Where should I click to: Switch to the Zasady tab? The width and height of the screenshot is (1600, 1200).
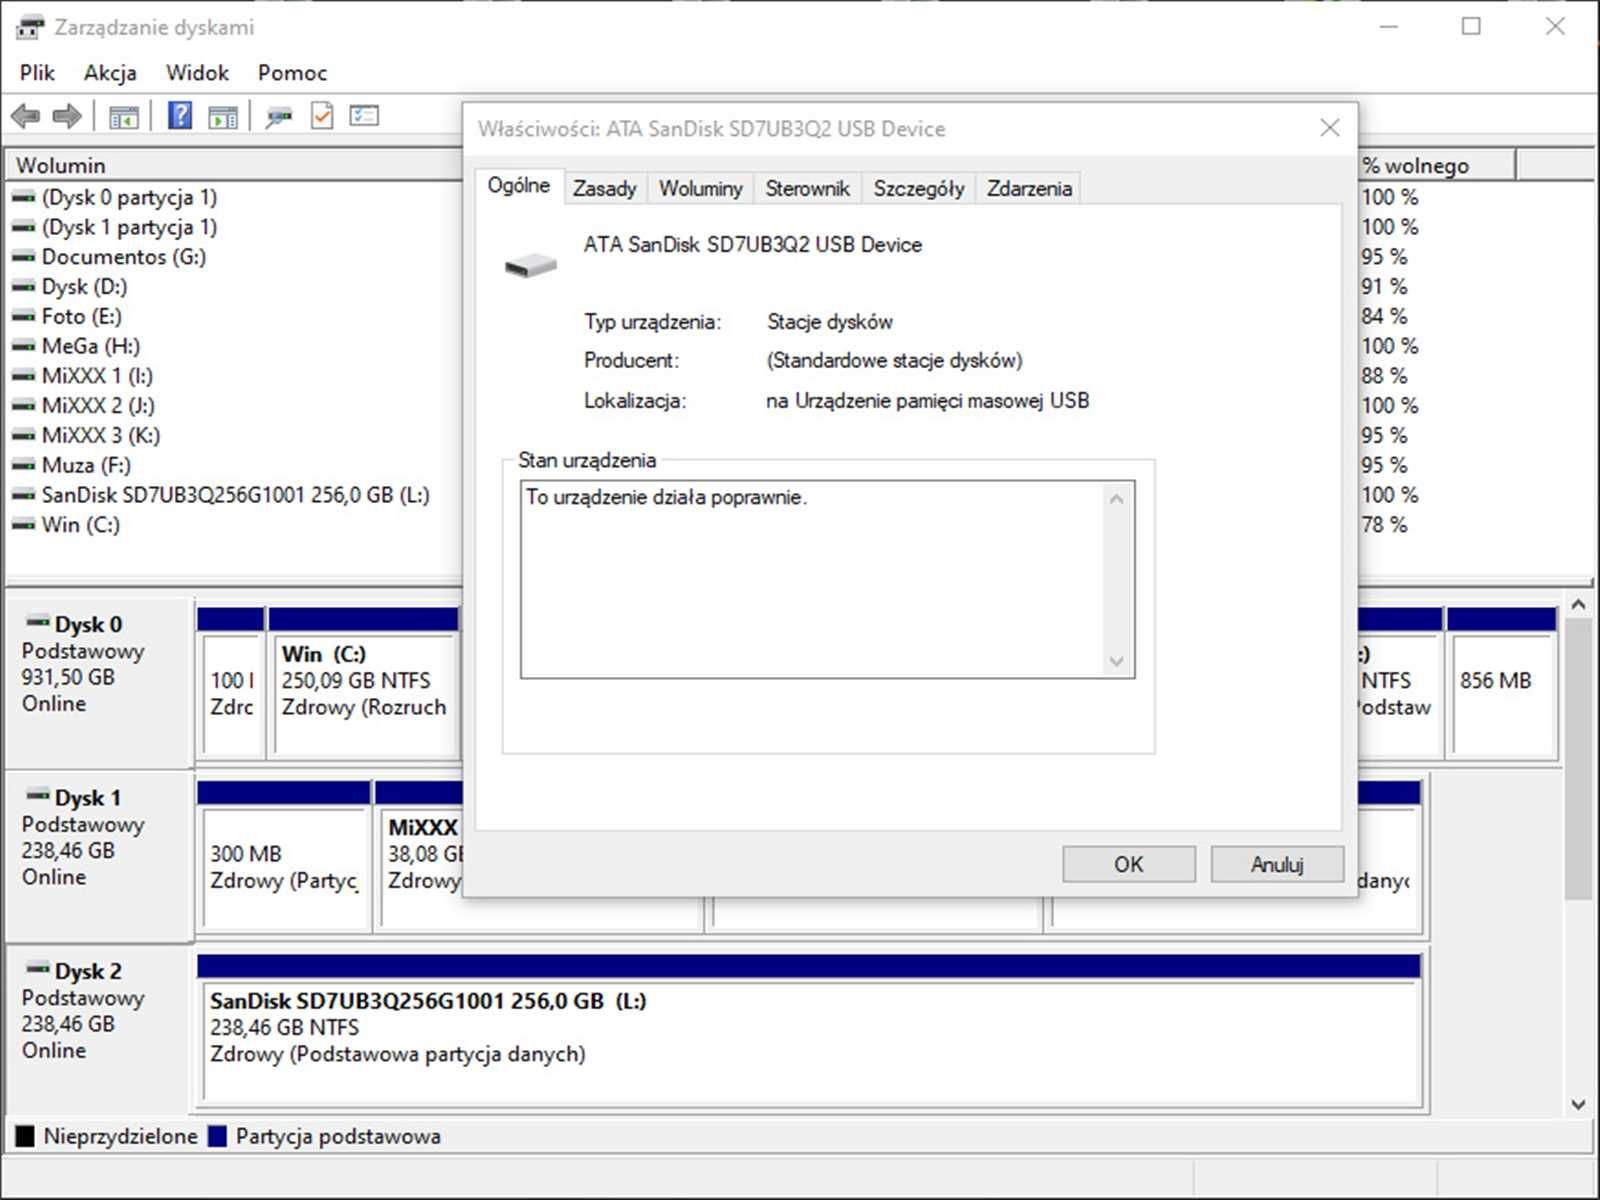[x=604, y=188]
